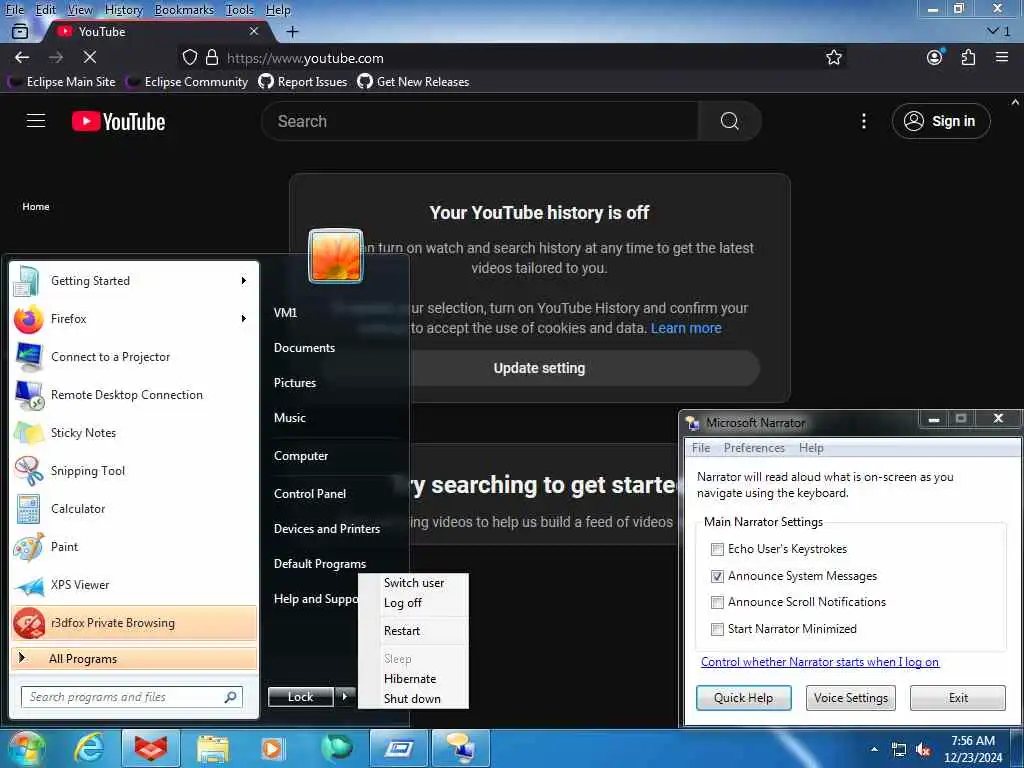Open Windows Media Player taskbar icon
Viewport: 1024px width, 768px height.
point(273,748)
